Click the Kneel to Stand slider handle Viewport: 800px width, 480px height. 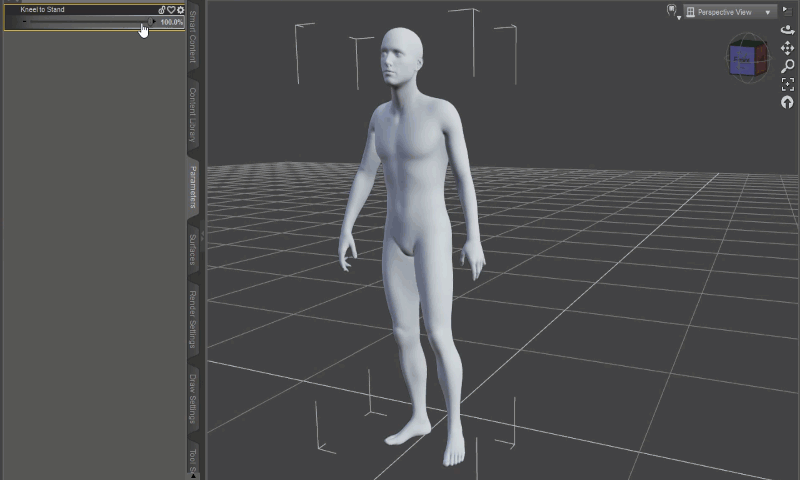(x=150, y=21)
